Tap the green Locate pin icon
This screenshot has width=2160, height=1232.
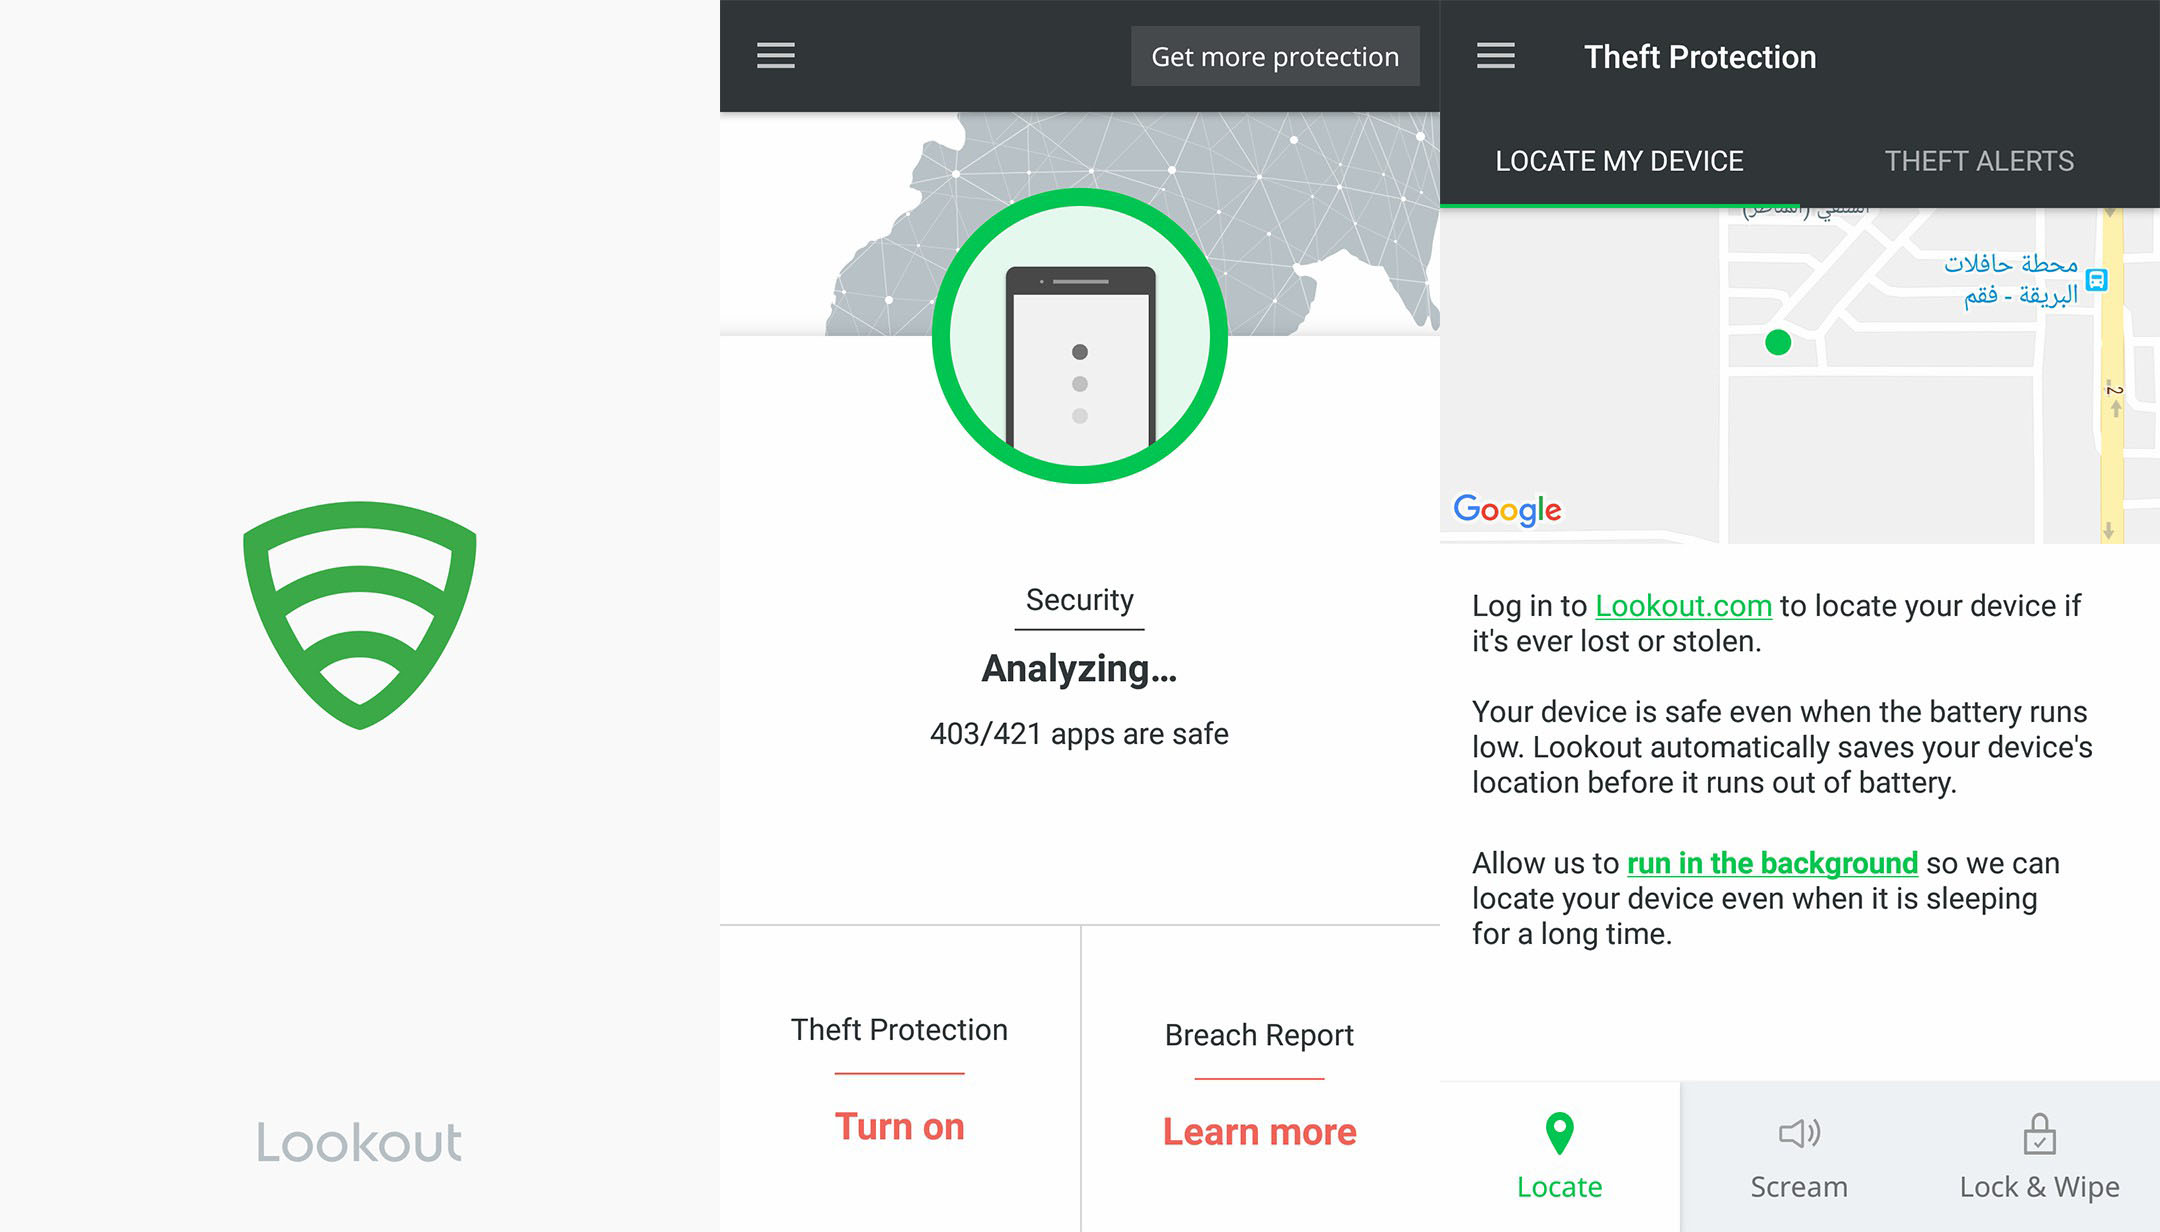[1559, 1133]
